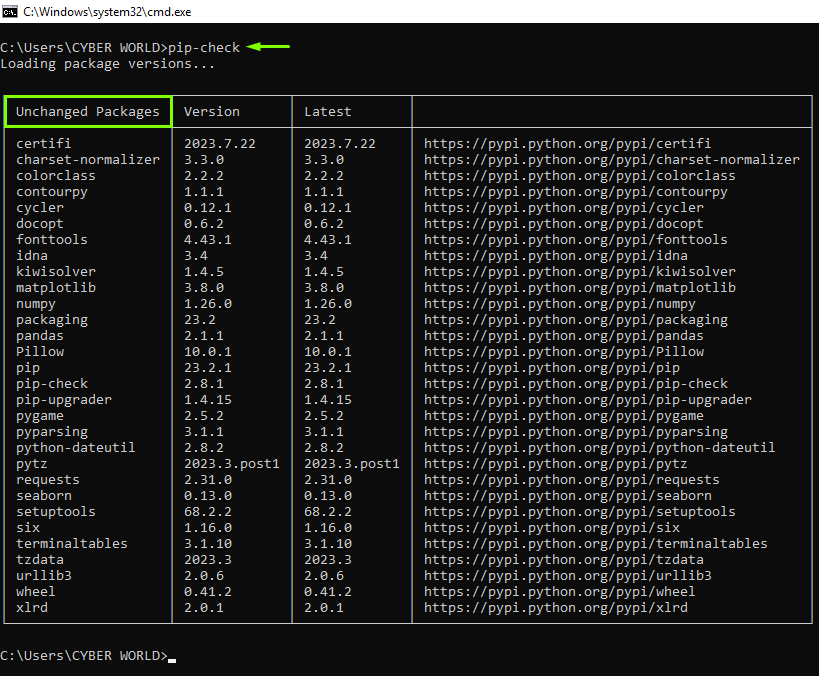Click the window title text 'C:\Windows\system32\cmd.exe'

point(107,11)
